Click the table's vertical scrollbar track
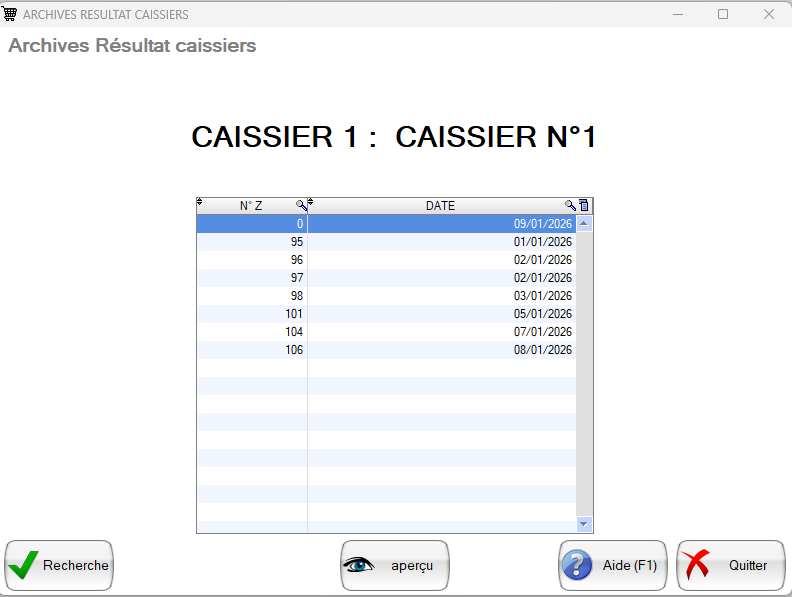Viewport: 792px width, 597px height. pos(584,374)
